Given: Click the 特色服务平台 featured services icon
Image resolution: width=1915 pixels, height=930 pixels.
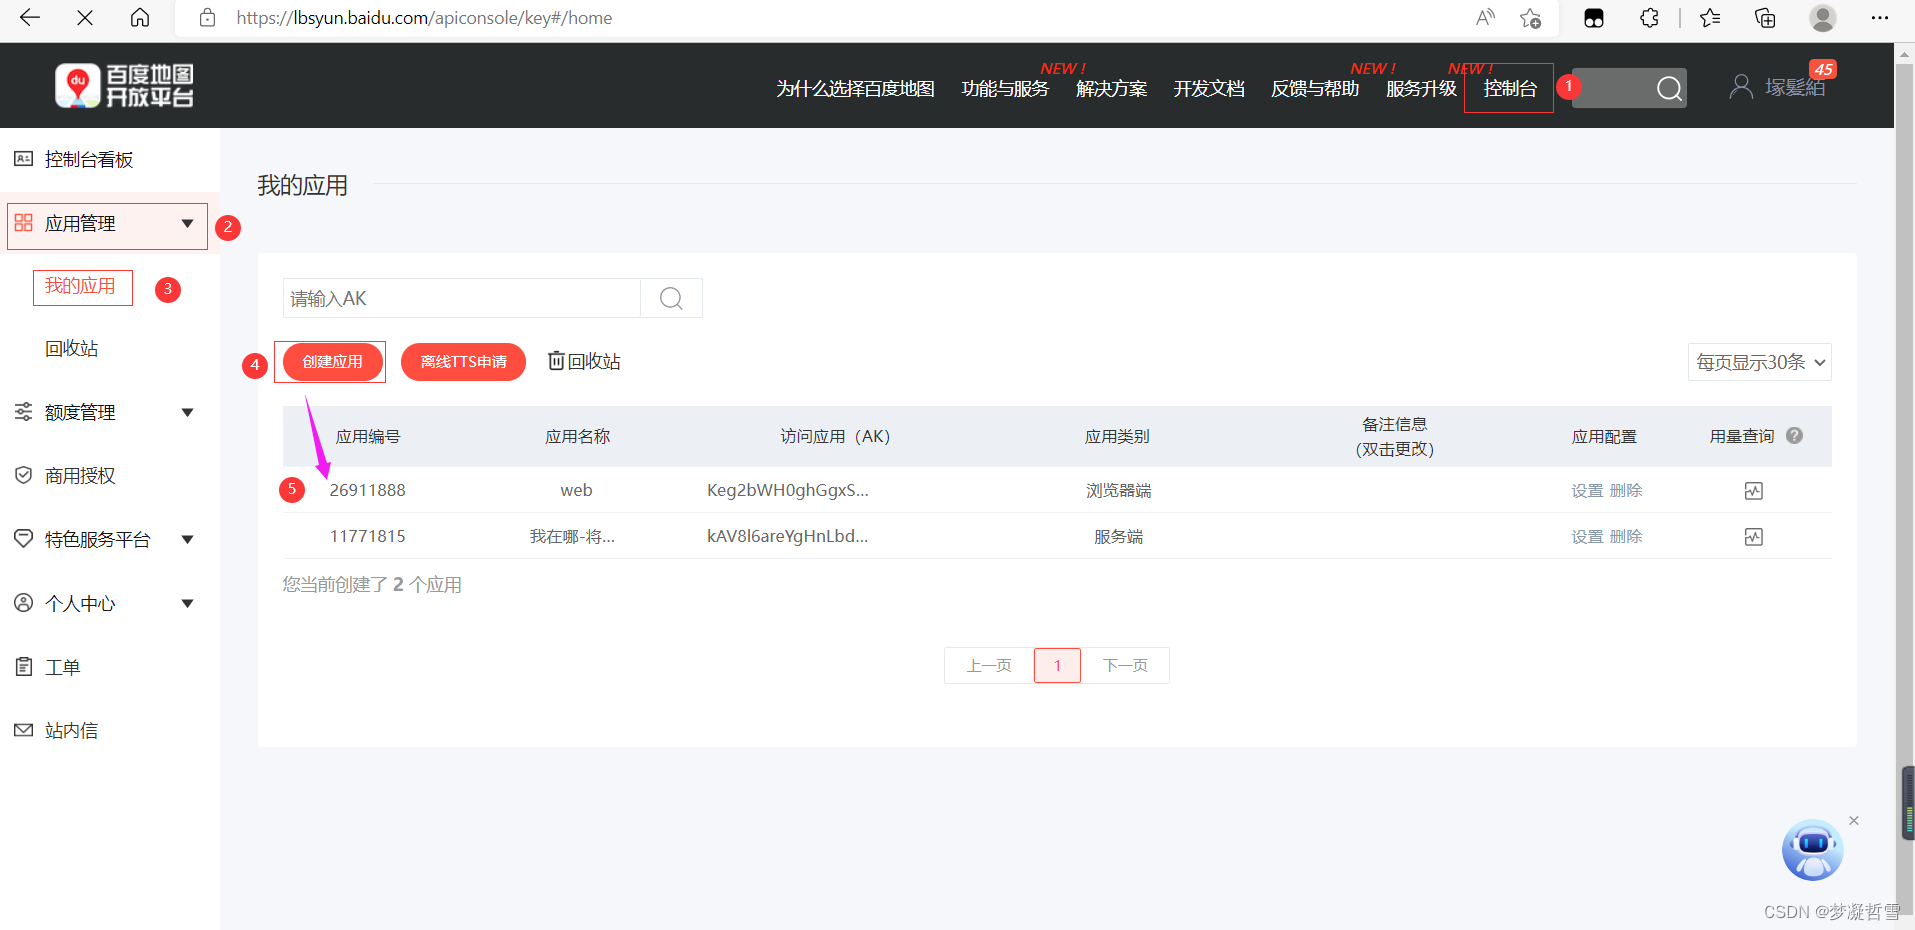Looking at the screenshot, I should (23, 538).
